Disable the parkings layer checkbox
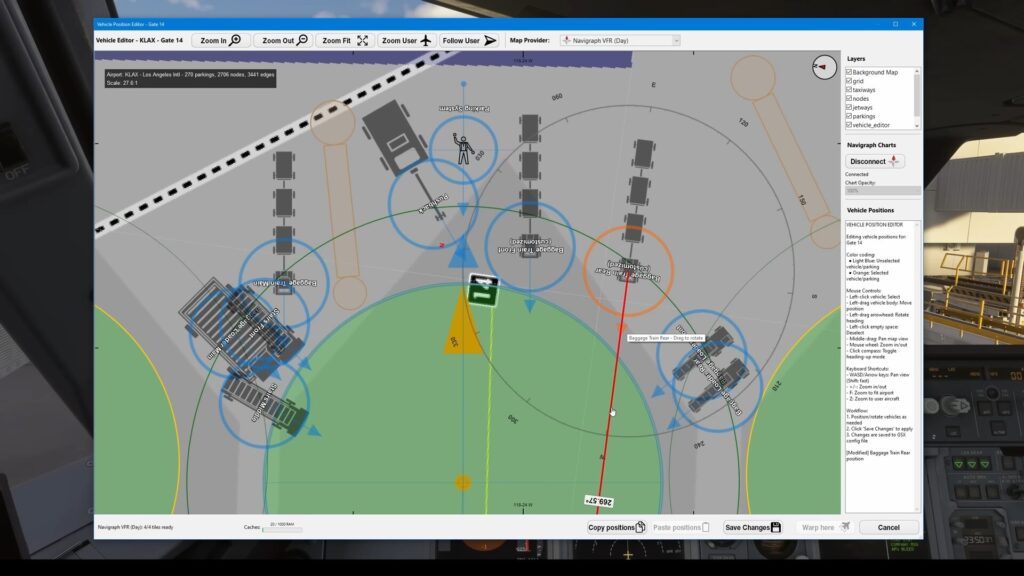This screenshot has height=576, width=1024. (x=849, y=116)
